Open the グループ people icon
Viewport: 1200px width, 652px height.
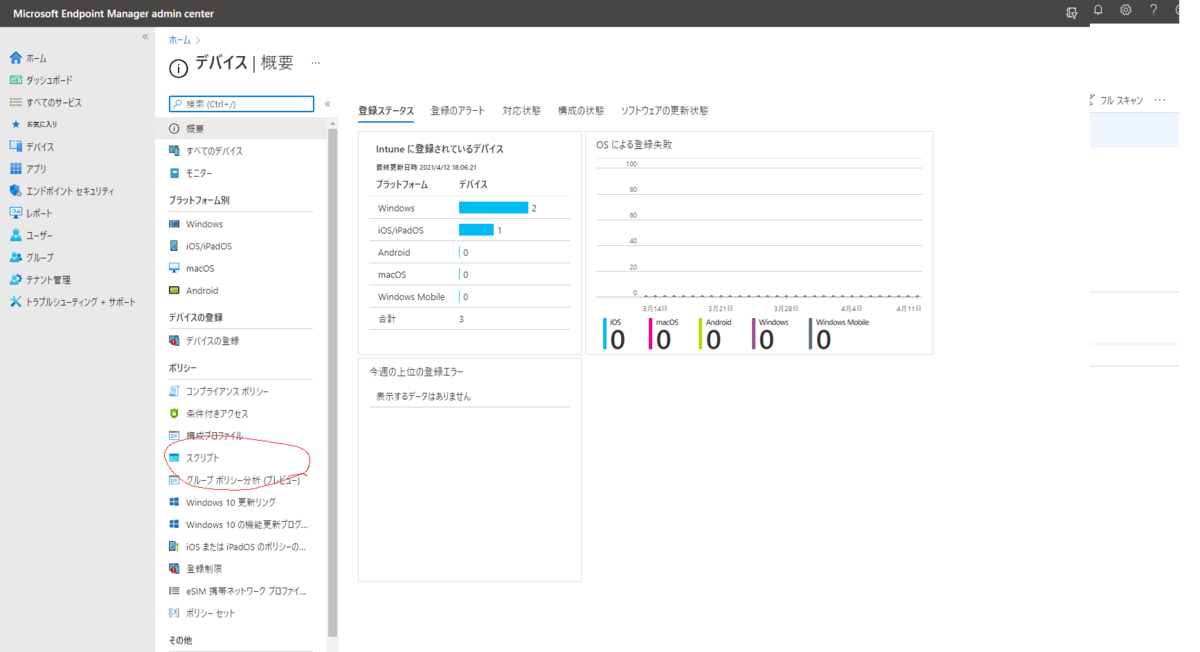[15, 257]
